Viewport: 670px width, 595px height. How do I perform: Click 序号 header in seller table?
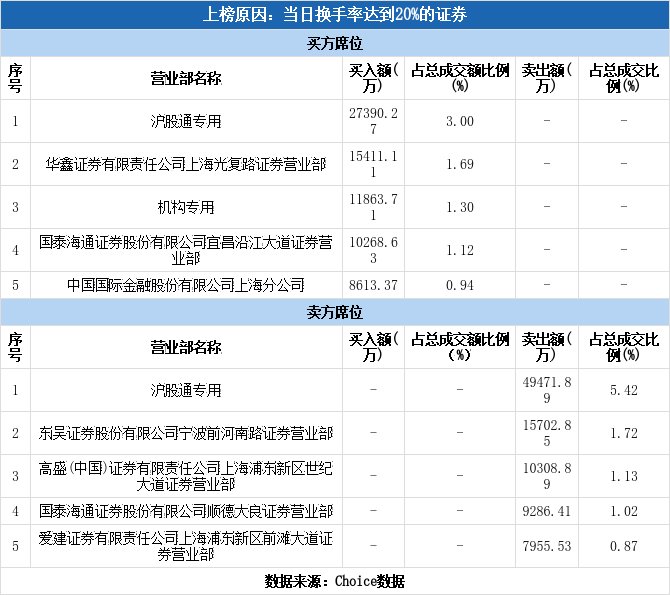pos(15,347)
